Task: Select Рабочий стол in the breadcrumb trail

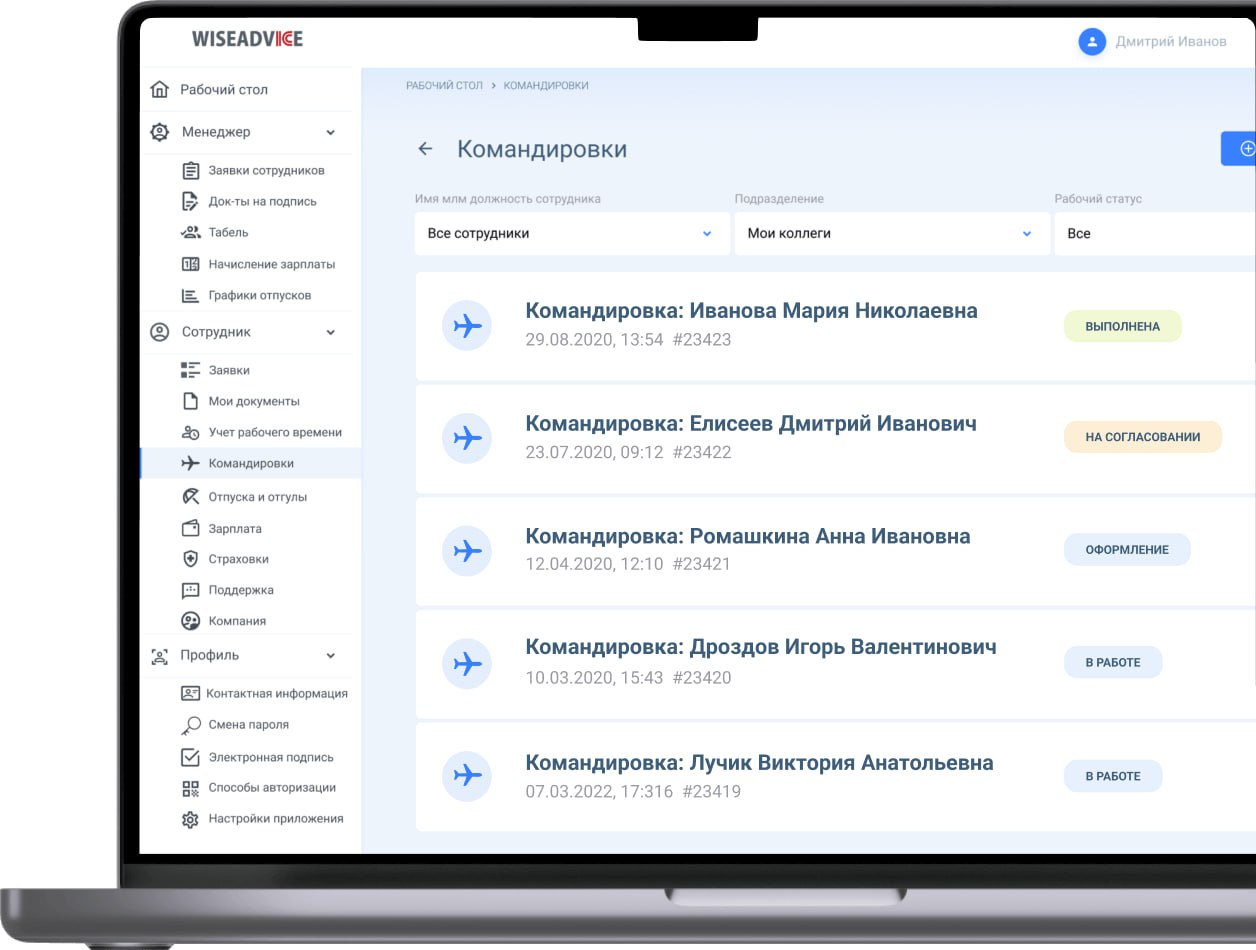Action: coord(443,85)
